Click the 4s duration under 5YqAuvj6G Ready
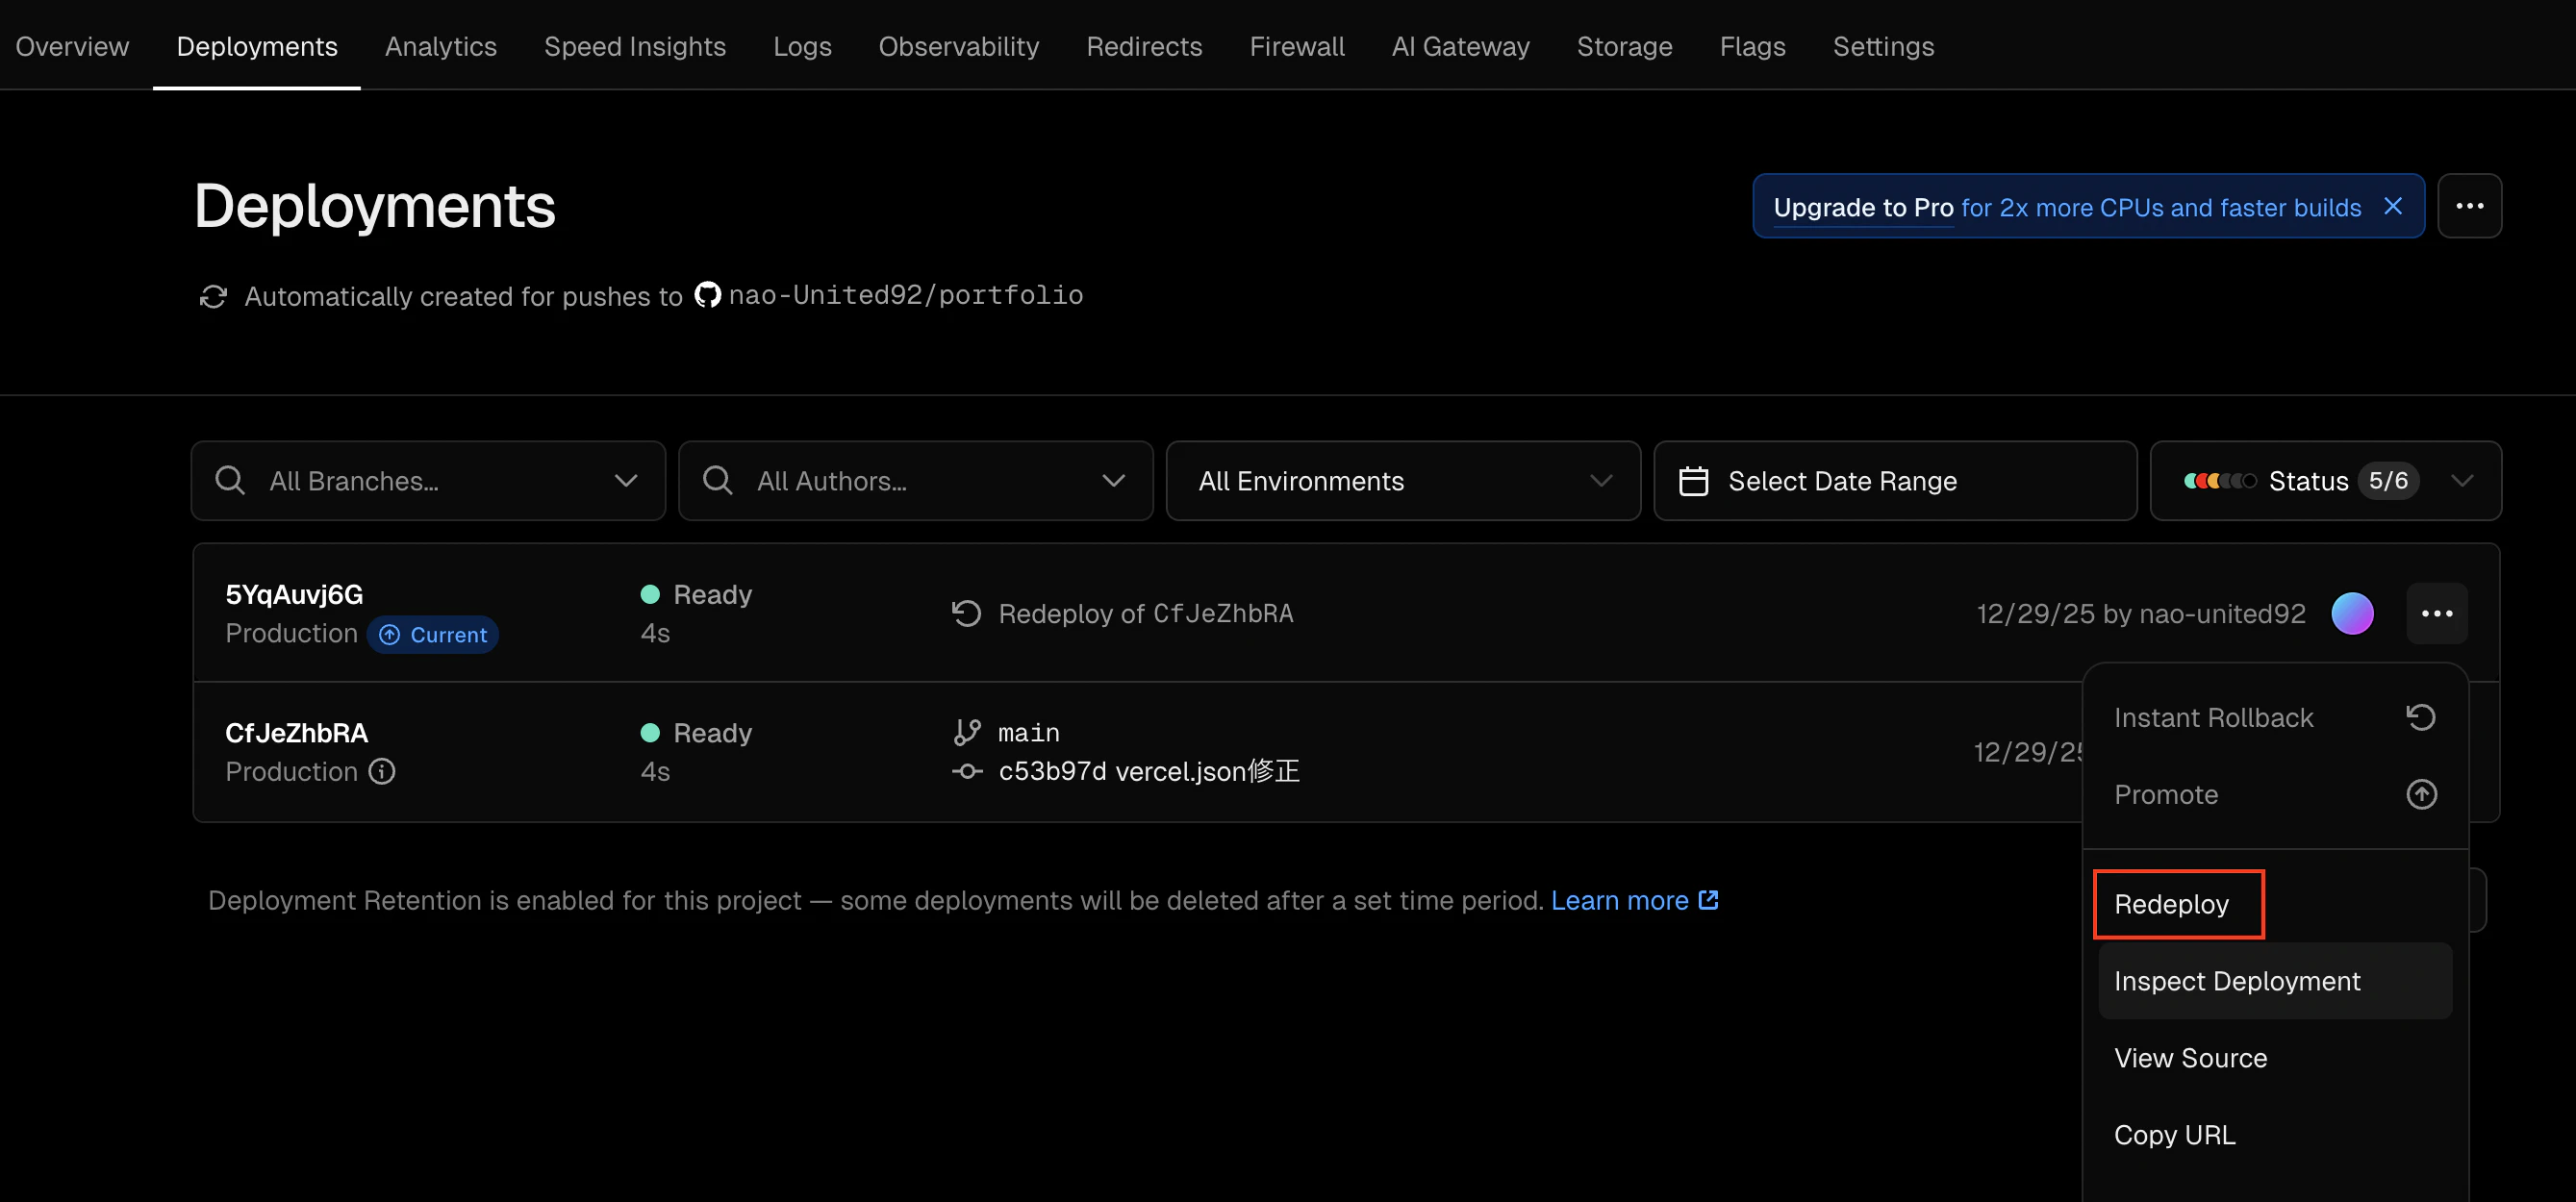Viewport: 2576px width, 1202px height. [655, 633]
